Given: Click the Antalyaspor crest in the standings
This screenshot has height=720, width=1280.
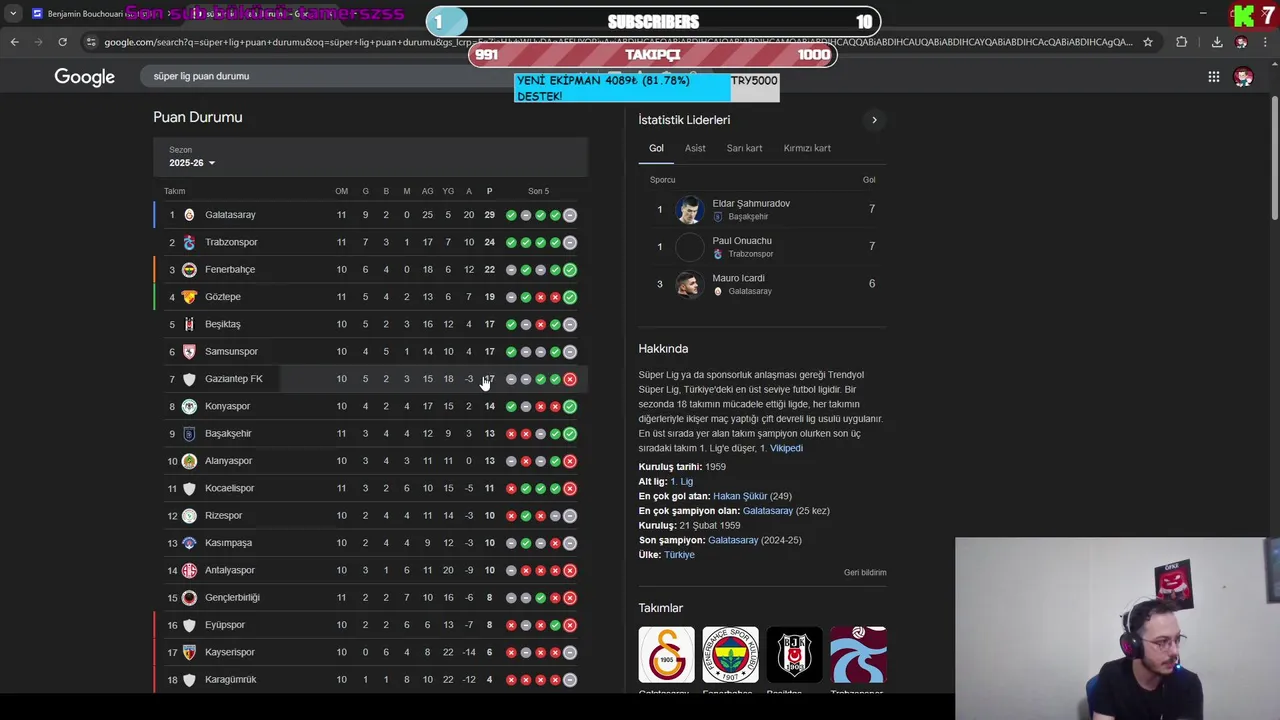Looking at the screenshot, I should tap(189, 570).
